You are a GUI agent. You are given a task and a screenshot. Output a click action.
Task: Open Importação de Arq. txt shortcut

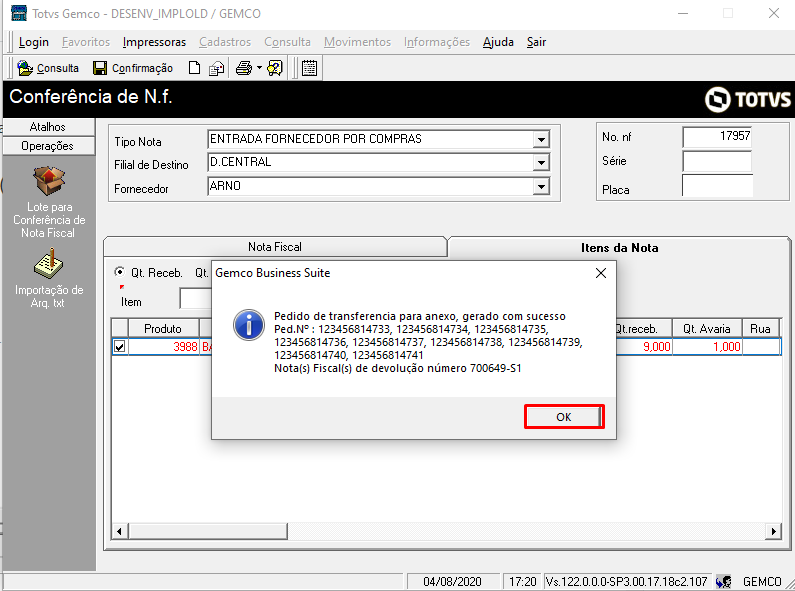click(49, 278)
